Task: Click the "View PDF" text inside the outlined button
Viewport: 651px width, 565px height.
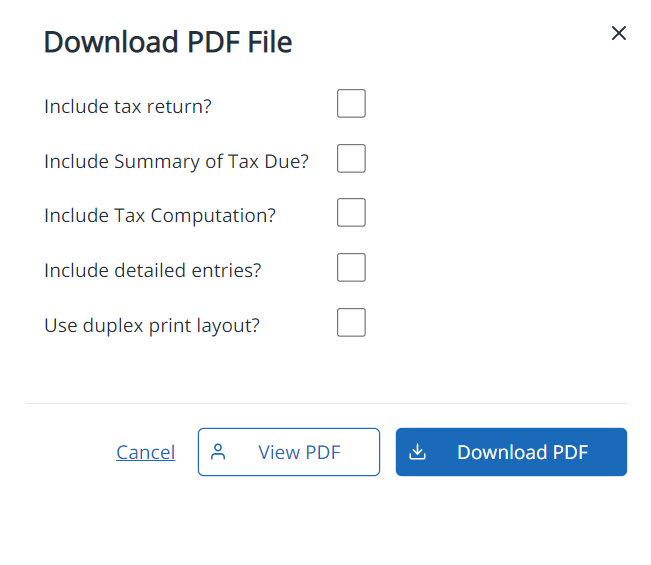Action: [x=299, y=452]
